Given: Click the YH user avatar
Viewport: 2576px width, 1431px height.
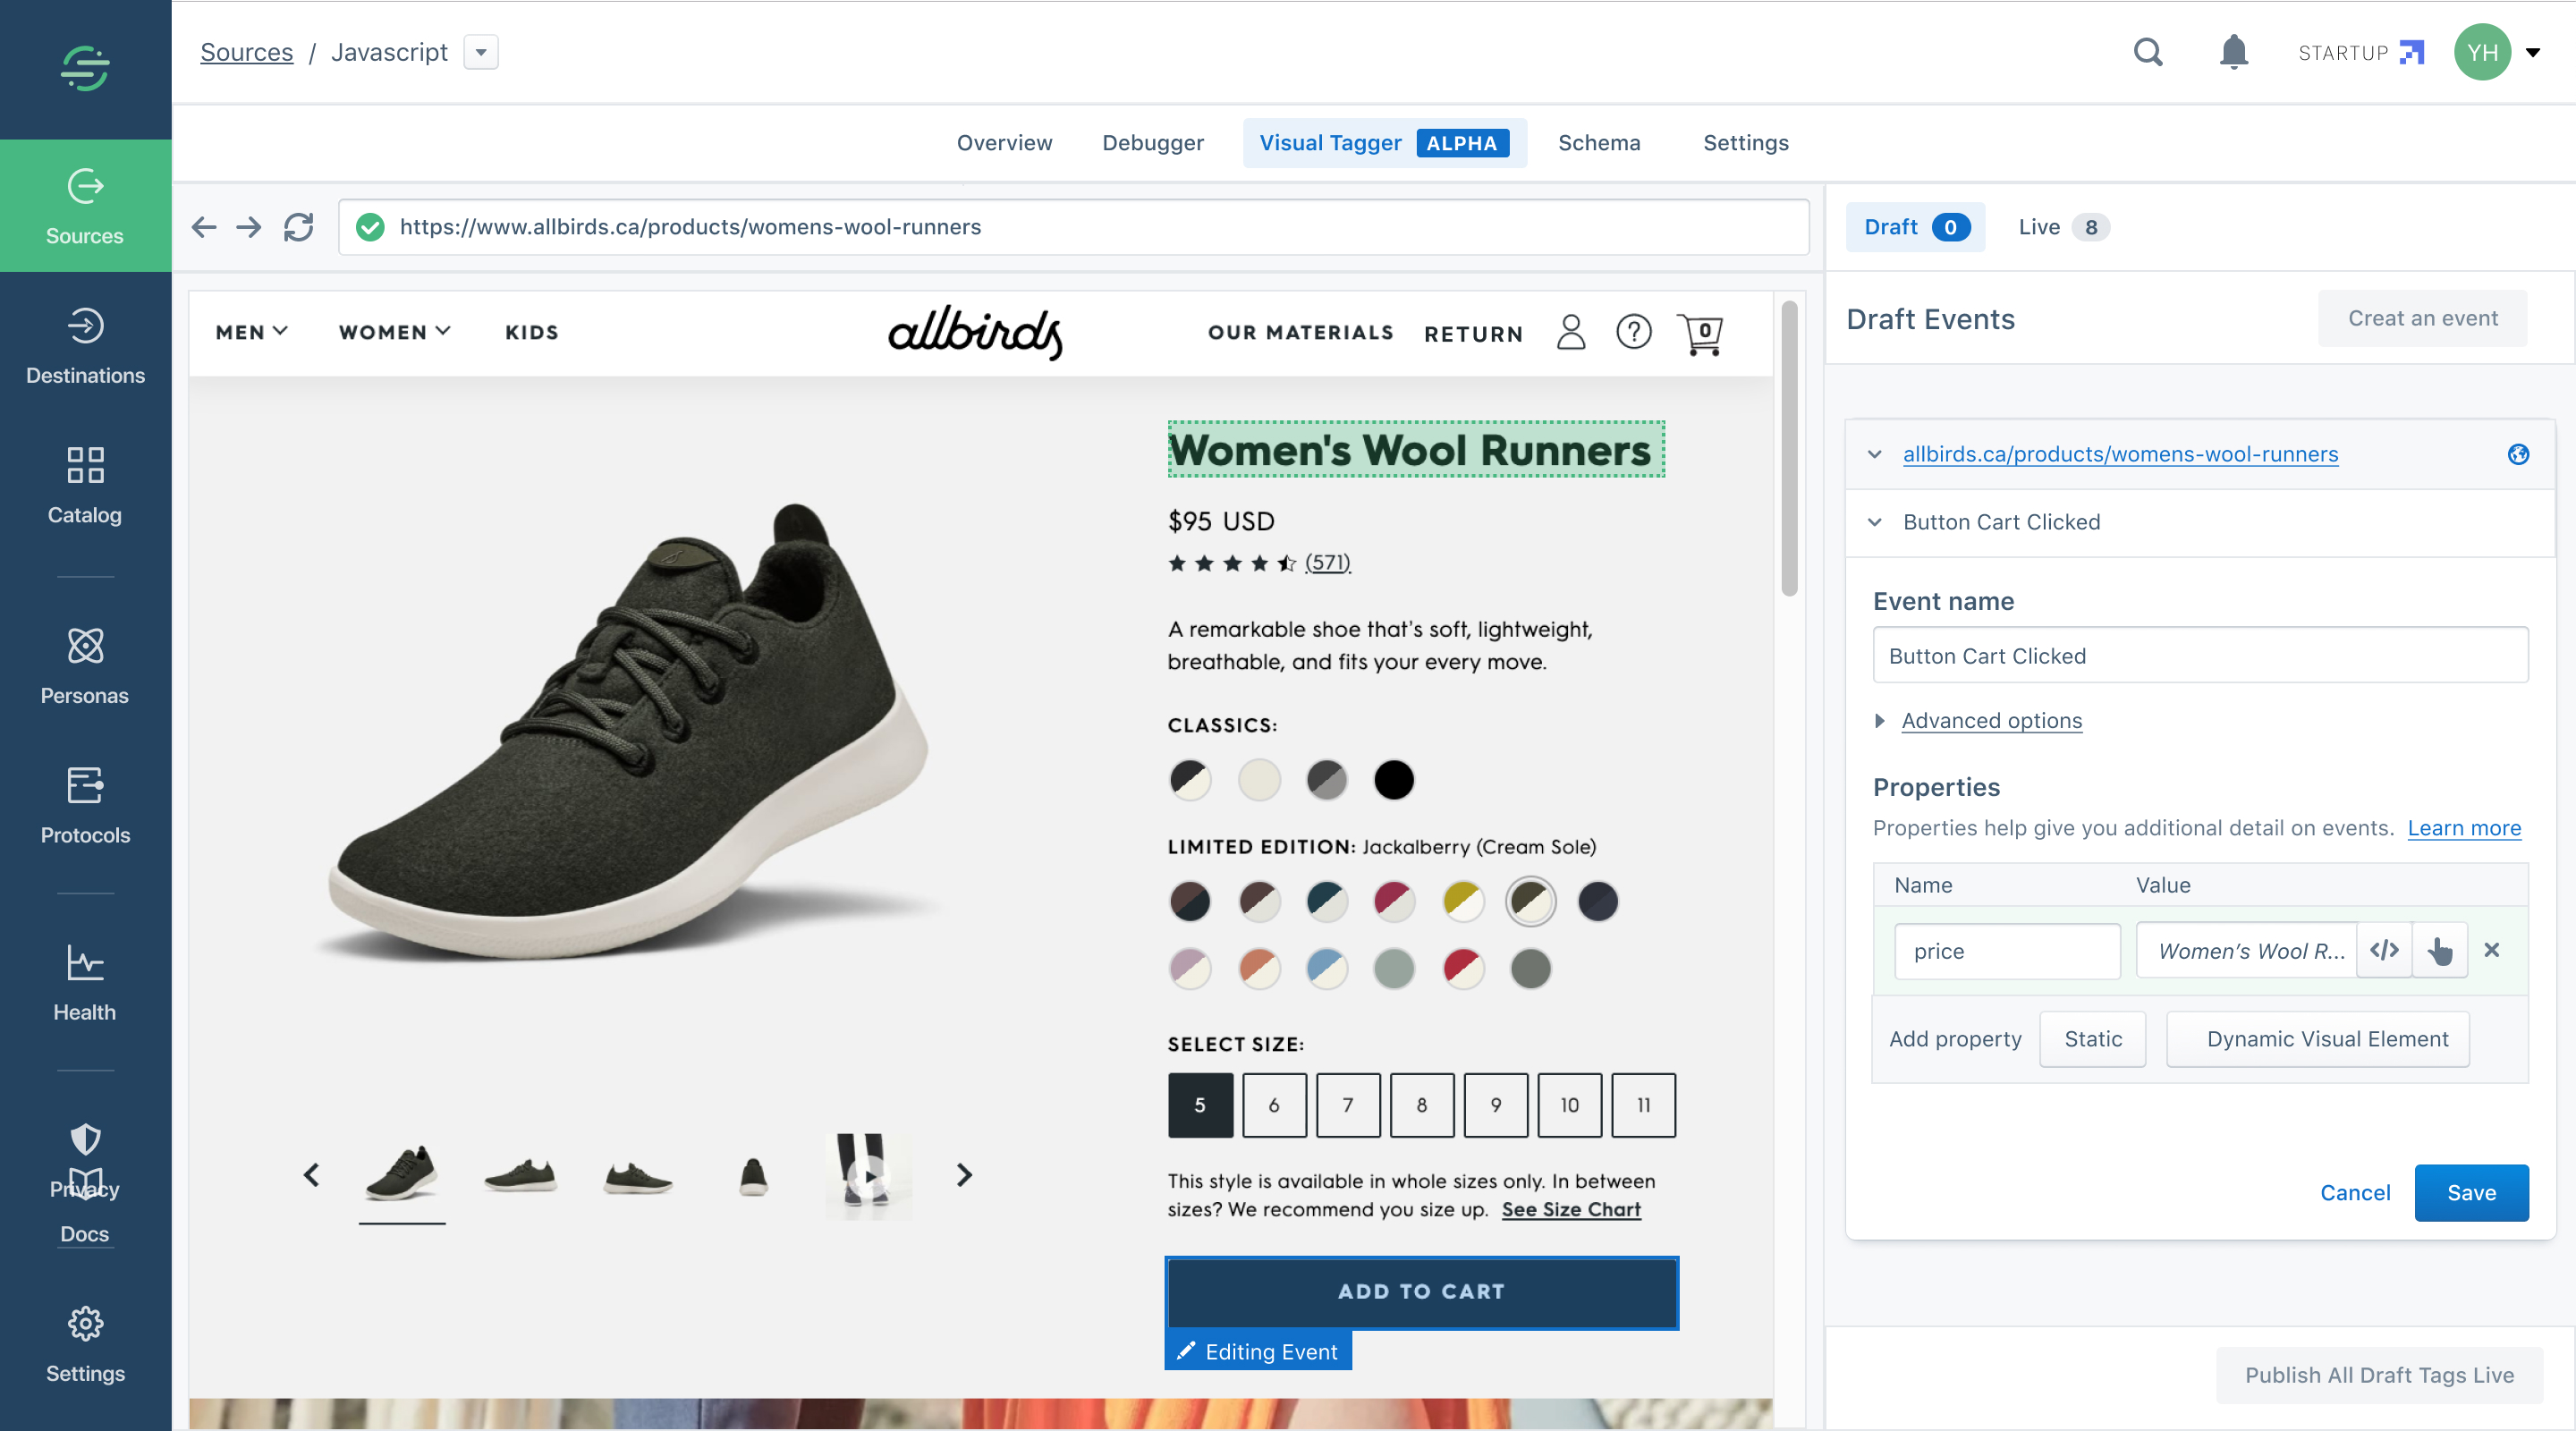Looking at the screenshot, I should [2482, 52].
